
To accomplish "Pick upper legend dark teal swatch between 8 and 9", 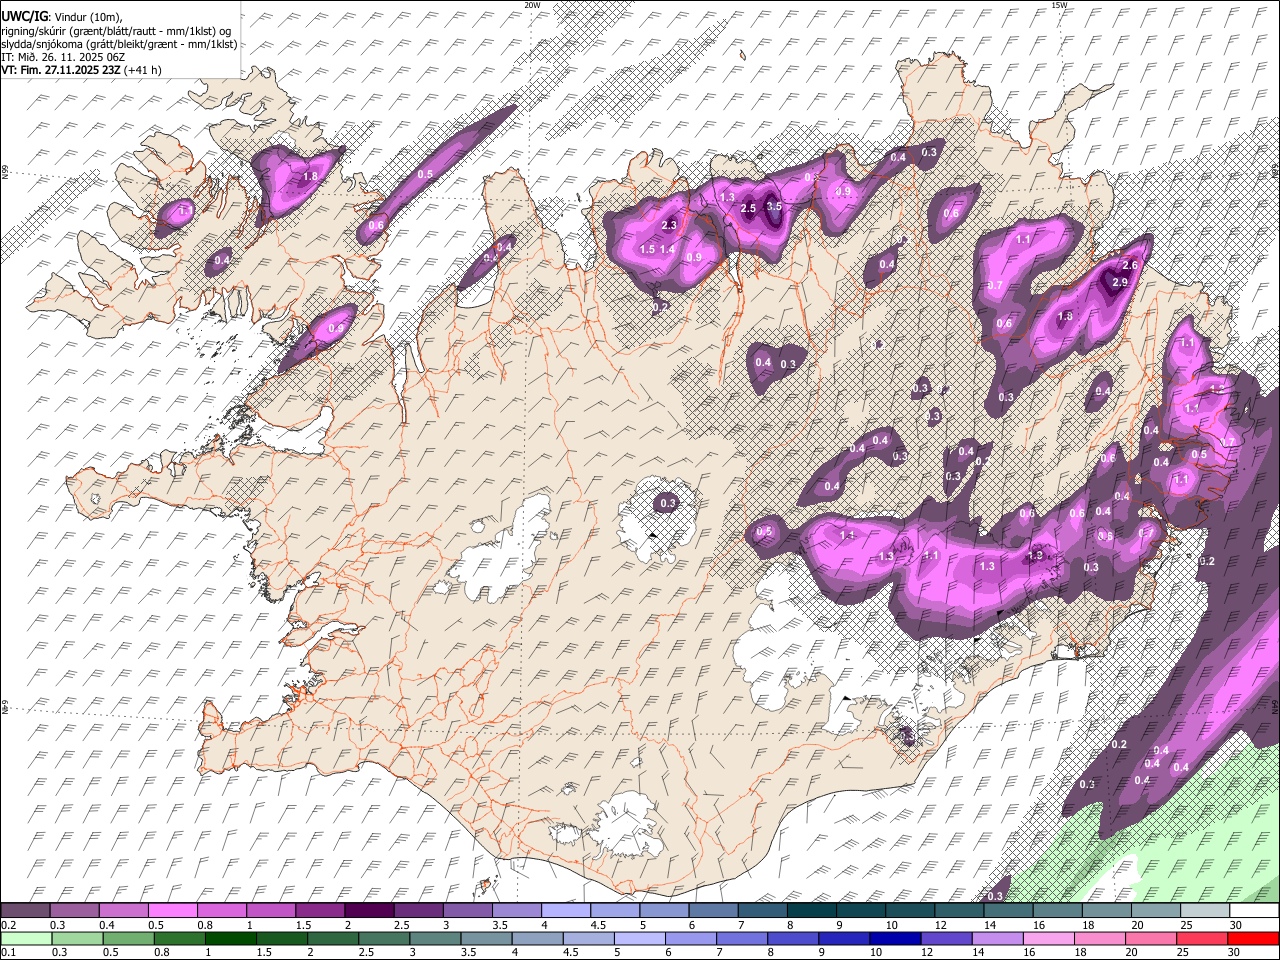I will coord(812,911).
